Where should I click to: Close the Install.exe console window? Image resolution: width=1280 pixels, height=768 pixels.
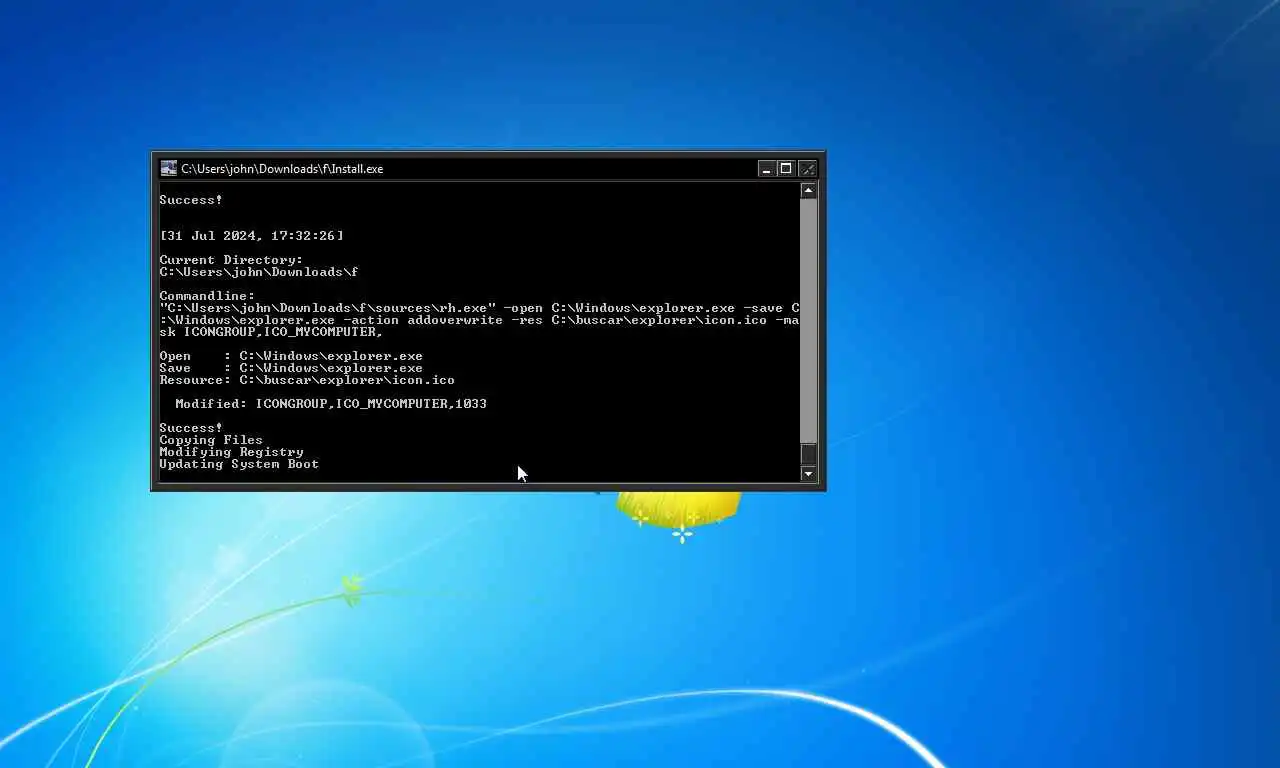tap(807, 169)
